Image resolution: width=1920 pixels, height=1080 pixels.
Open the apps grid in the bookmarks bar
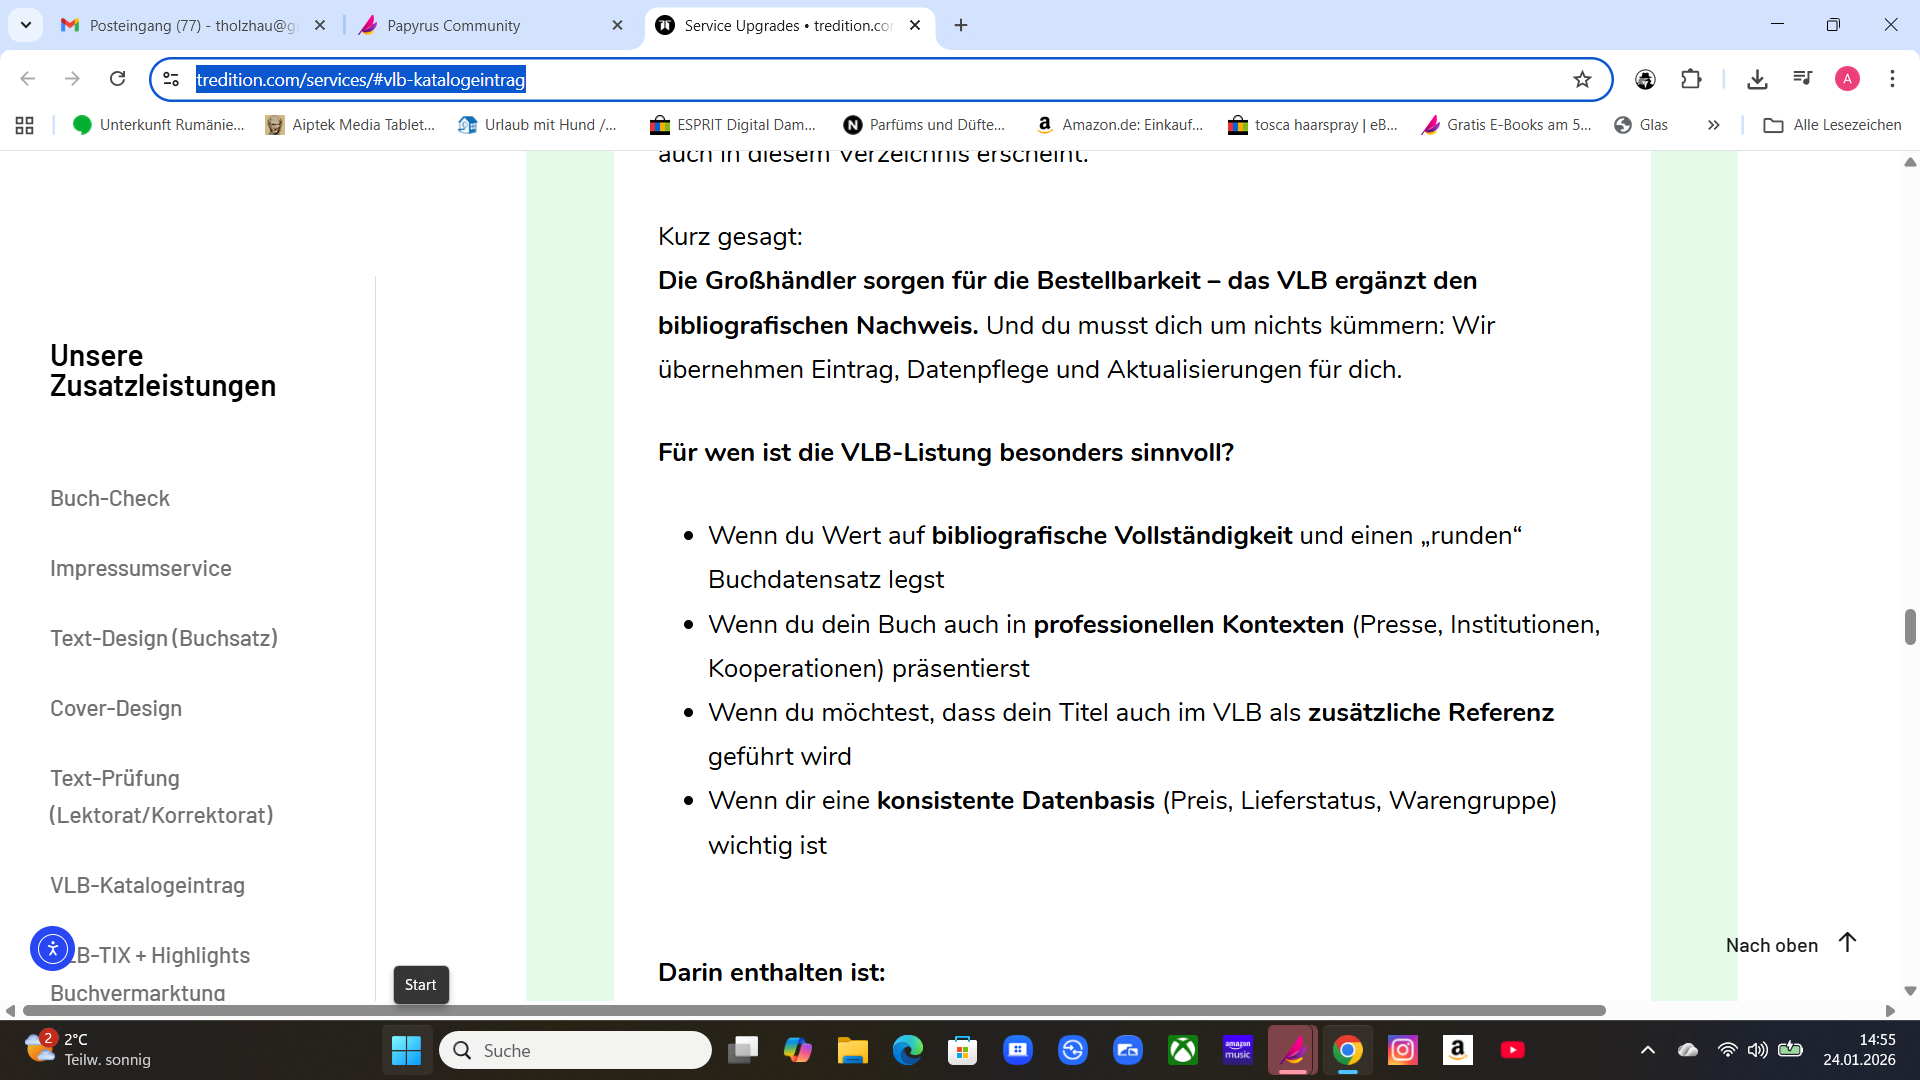tap(25, 125)
